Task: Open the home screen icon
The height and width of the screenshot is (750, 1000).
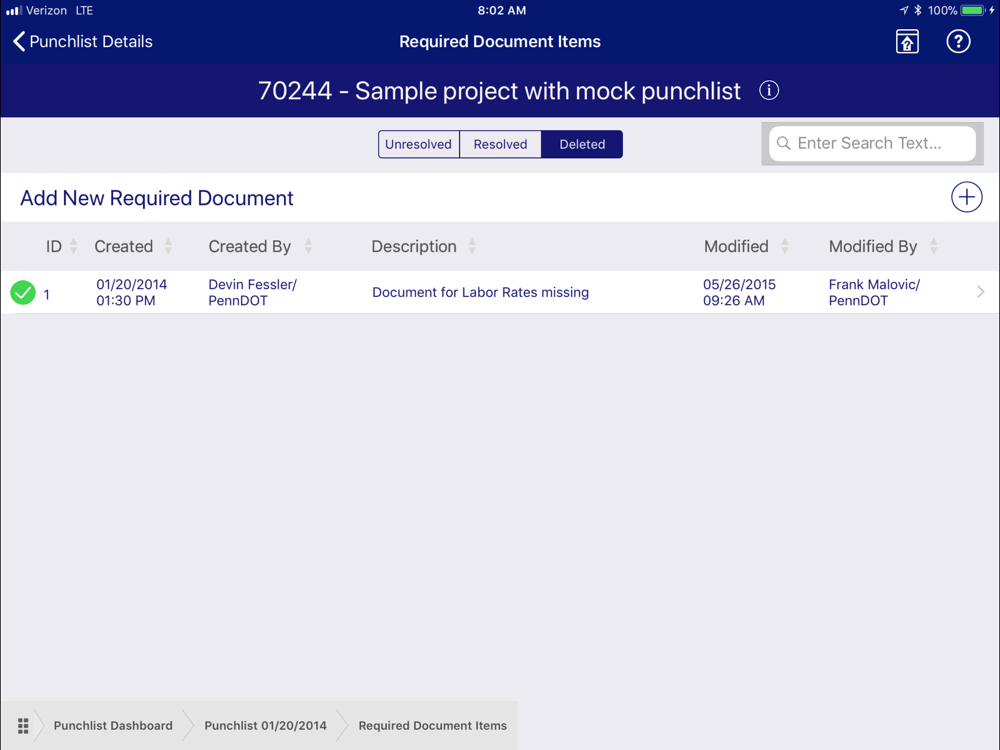Action: [x=907, y=41]
